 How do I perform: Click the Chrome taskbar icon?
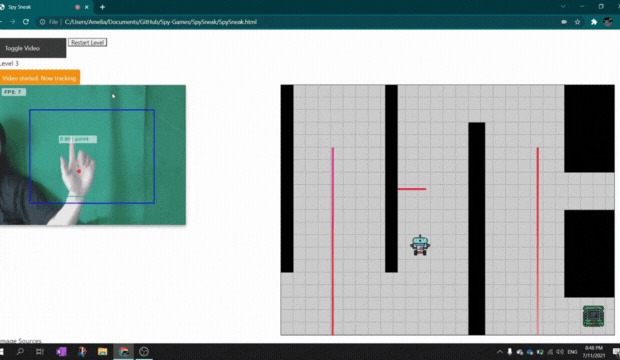click(x=123, y=351)
